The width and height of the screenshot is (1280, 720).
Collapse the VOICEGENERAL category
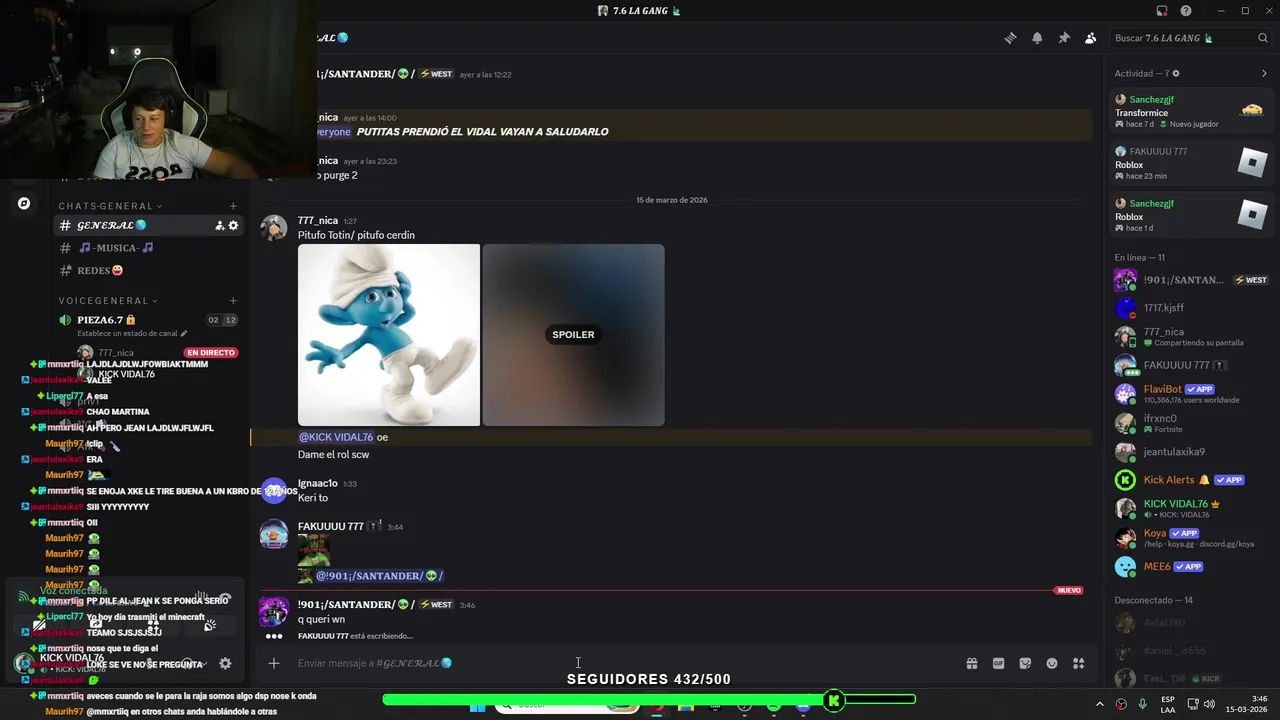click(108, 300)
